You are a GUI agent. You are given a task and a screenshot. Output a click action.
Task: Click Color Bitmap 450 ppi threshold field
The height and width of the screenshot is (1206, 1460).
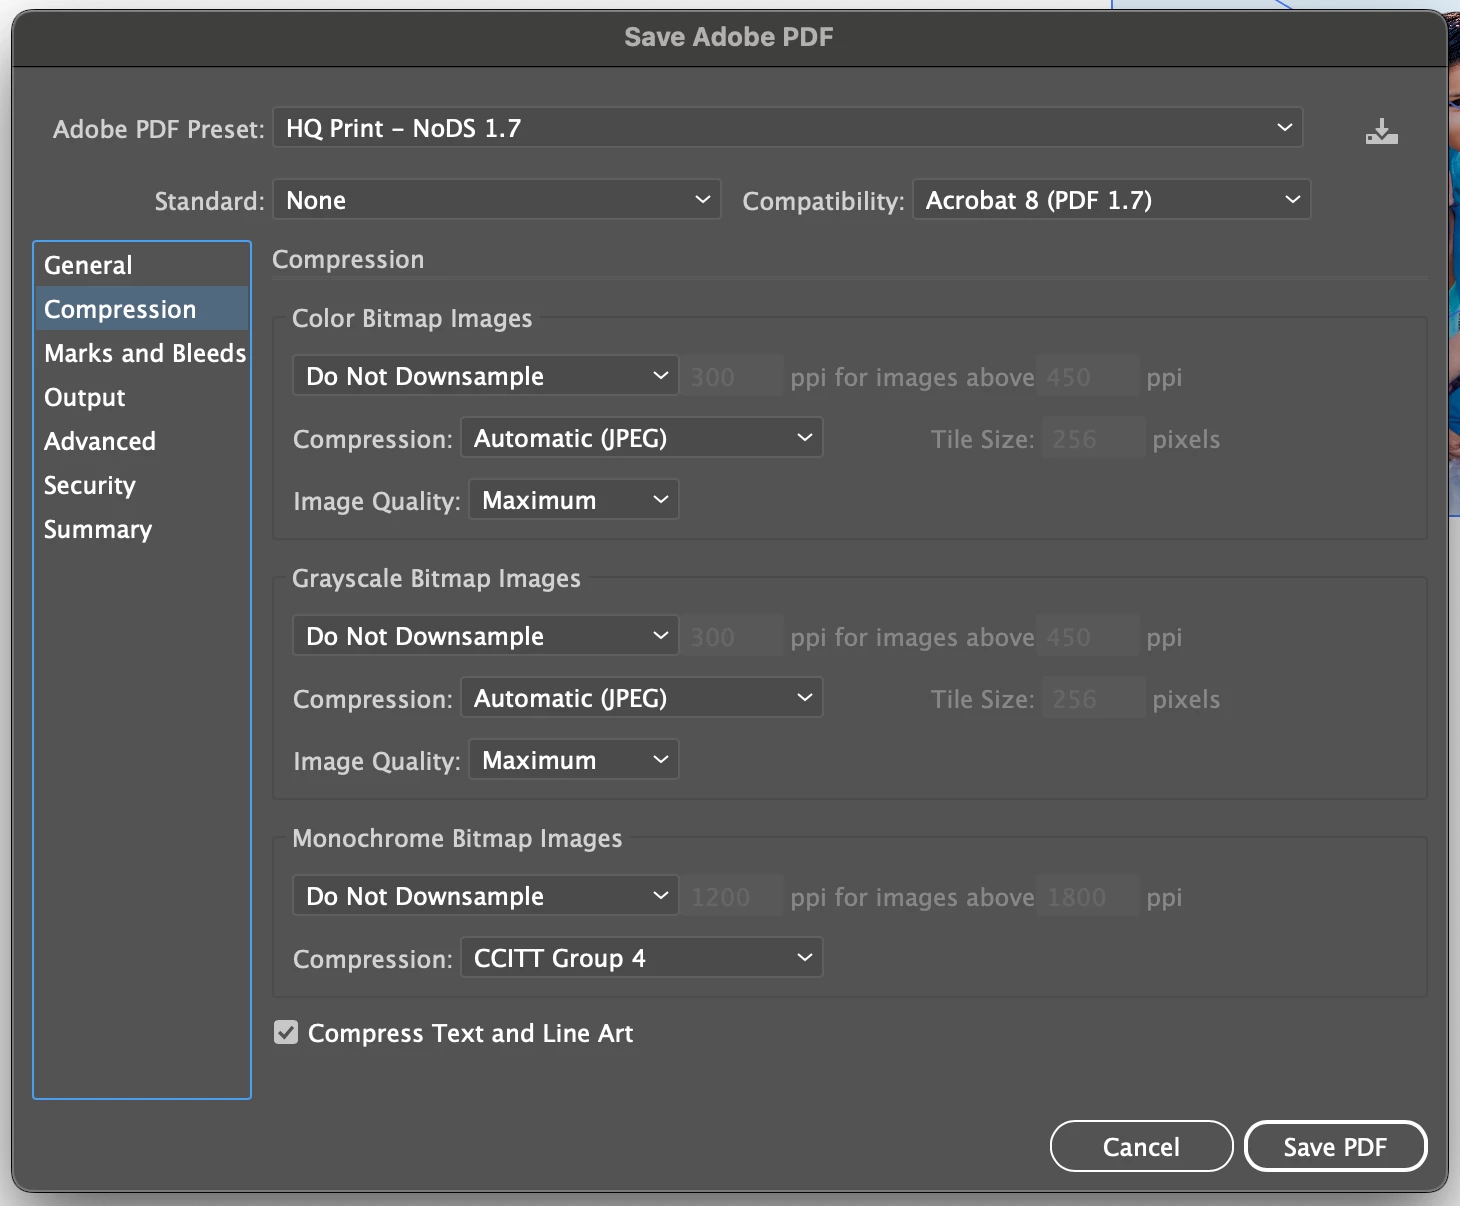pyautogui.click(x=1088, y=377)
